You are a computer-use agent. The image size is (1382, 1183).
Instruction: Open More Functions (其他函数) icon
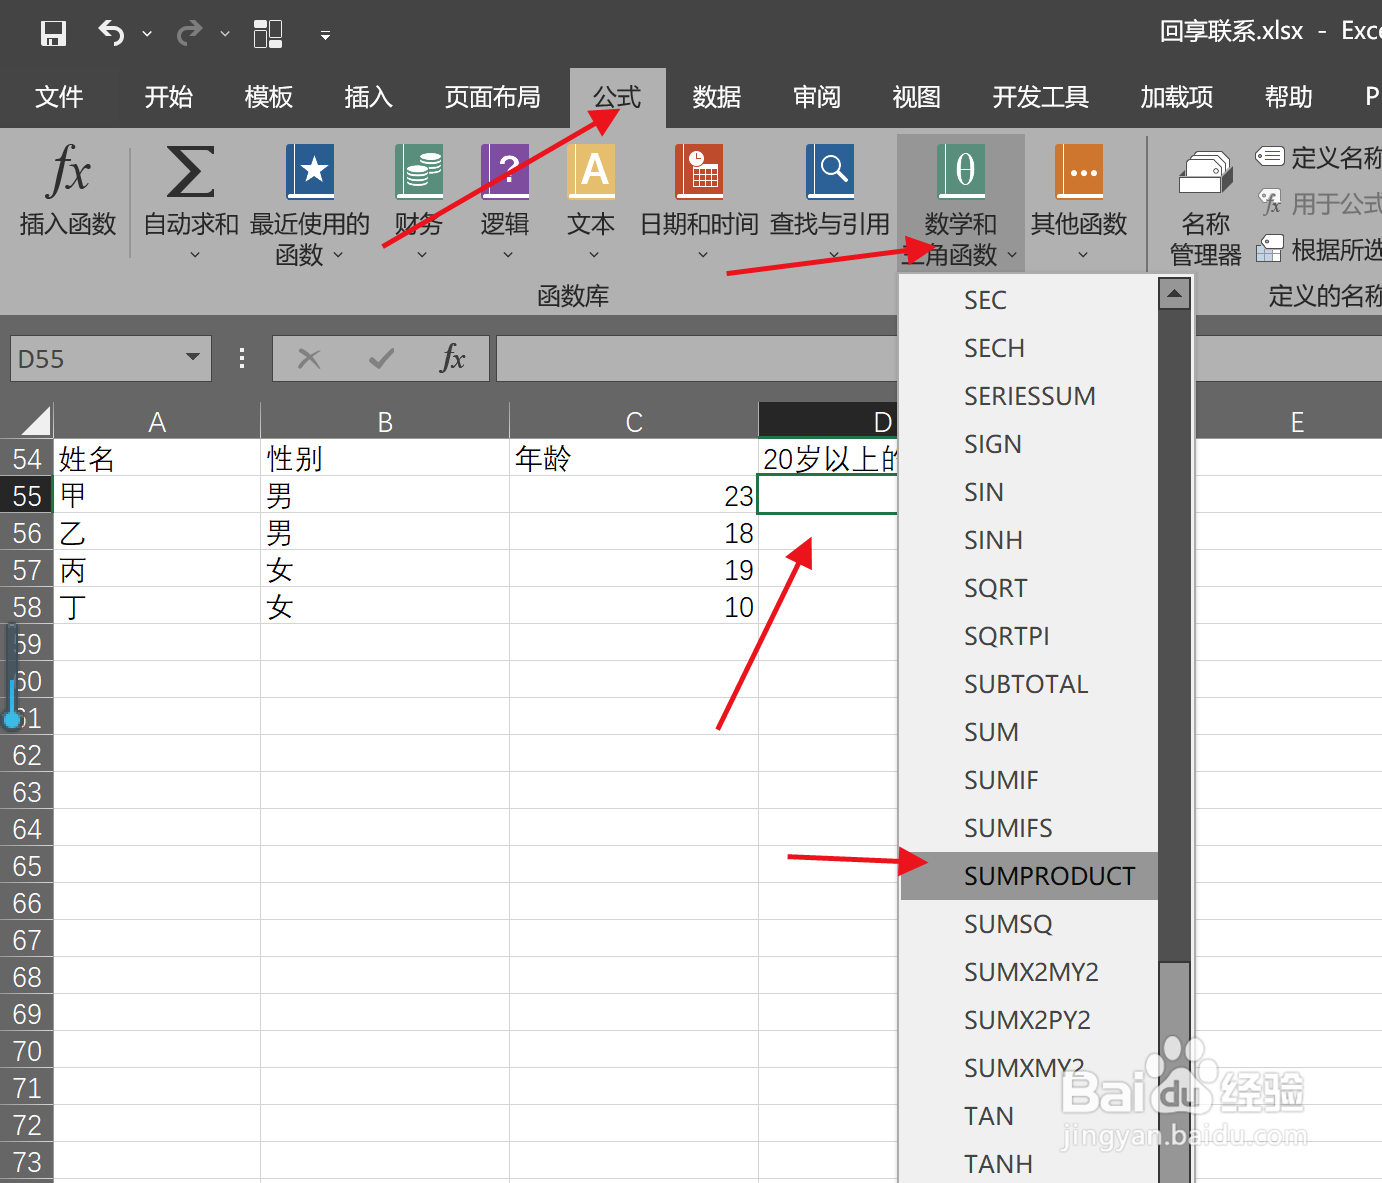coord(1079,171)
